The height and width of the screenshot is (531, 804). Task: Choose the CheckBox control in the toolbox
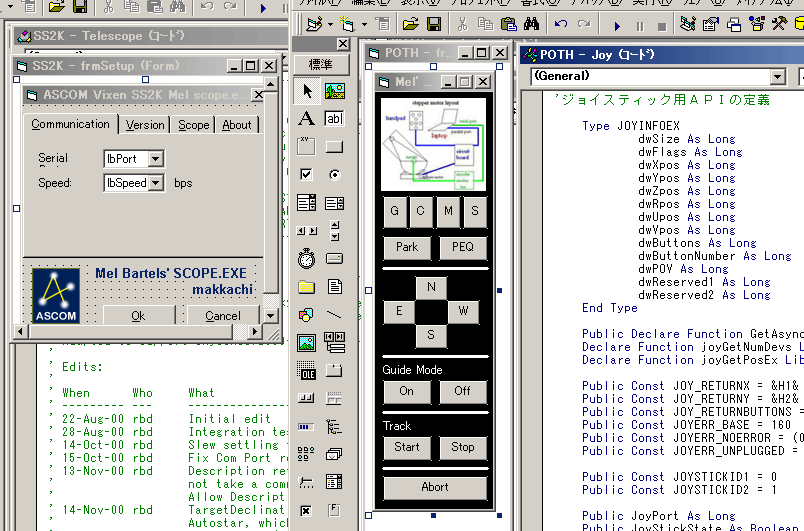click(x=307, y=174)
